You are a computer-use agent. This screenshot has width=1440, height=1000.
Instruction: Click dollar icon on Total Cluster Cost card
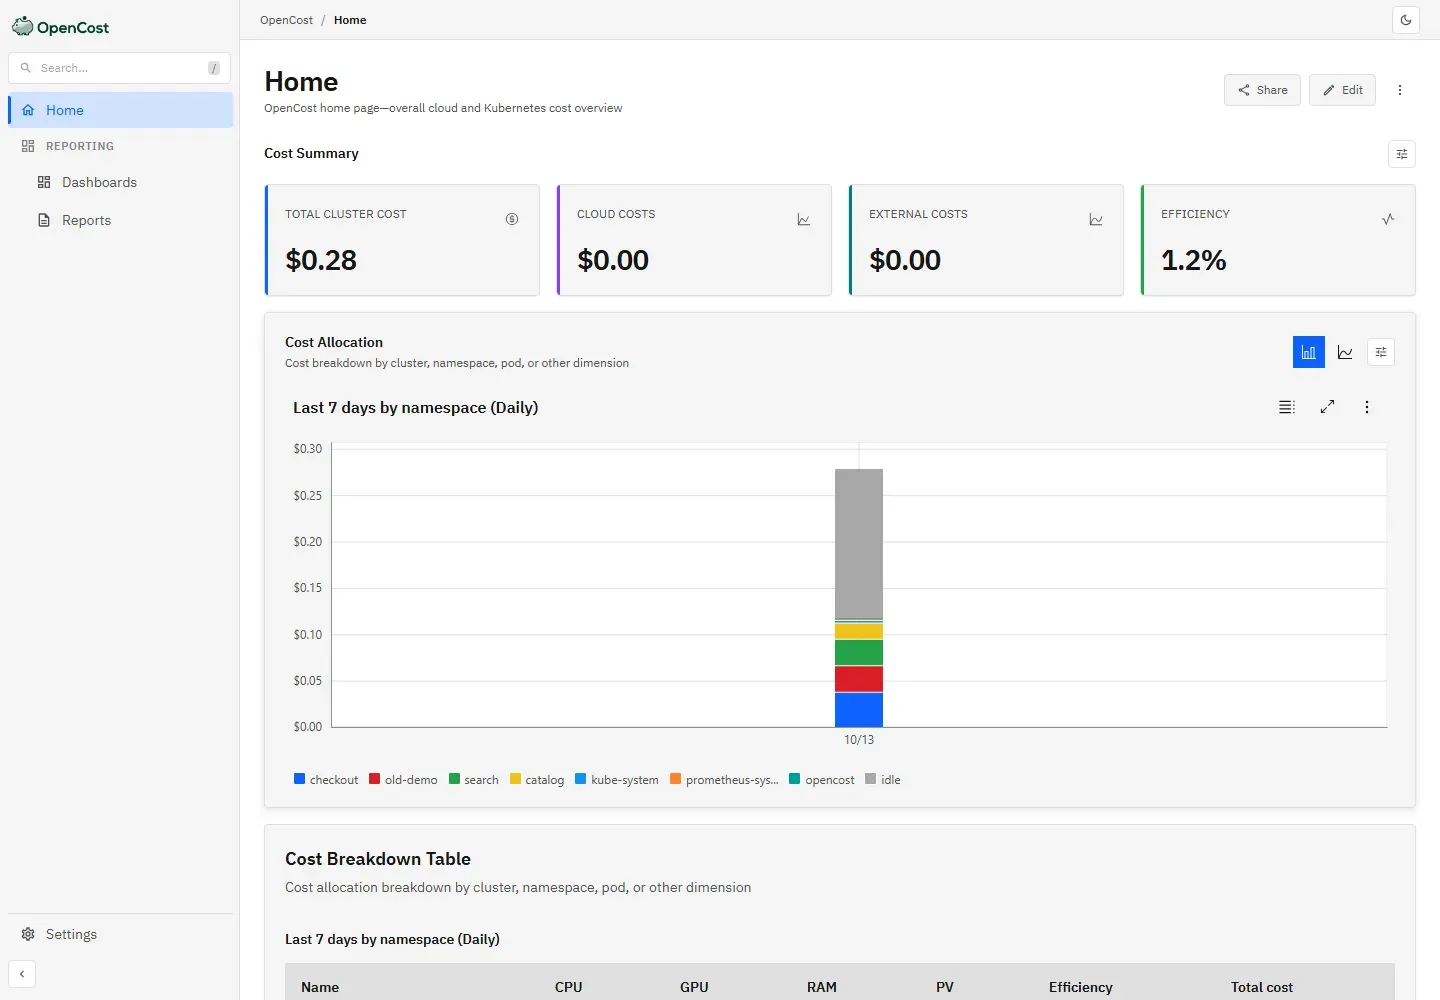[512, 219]
